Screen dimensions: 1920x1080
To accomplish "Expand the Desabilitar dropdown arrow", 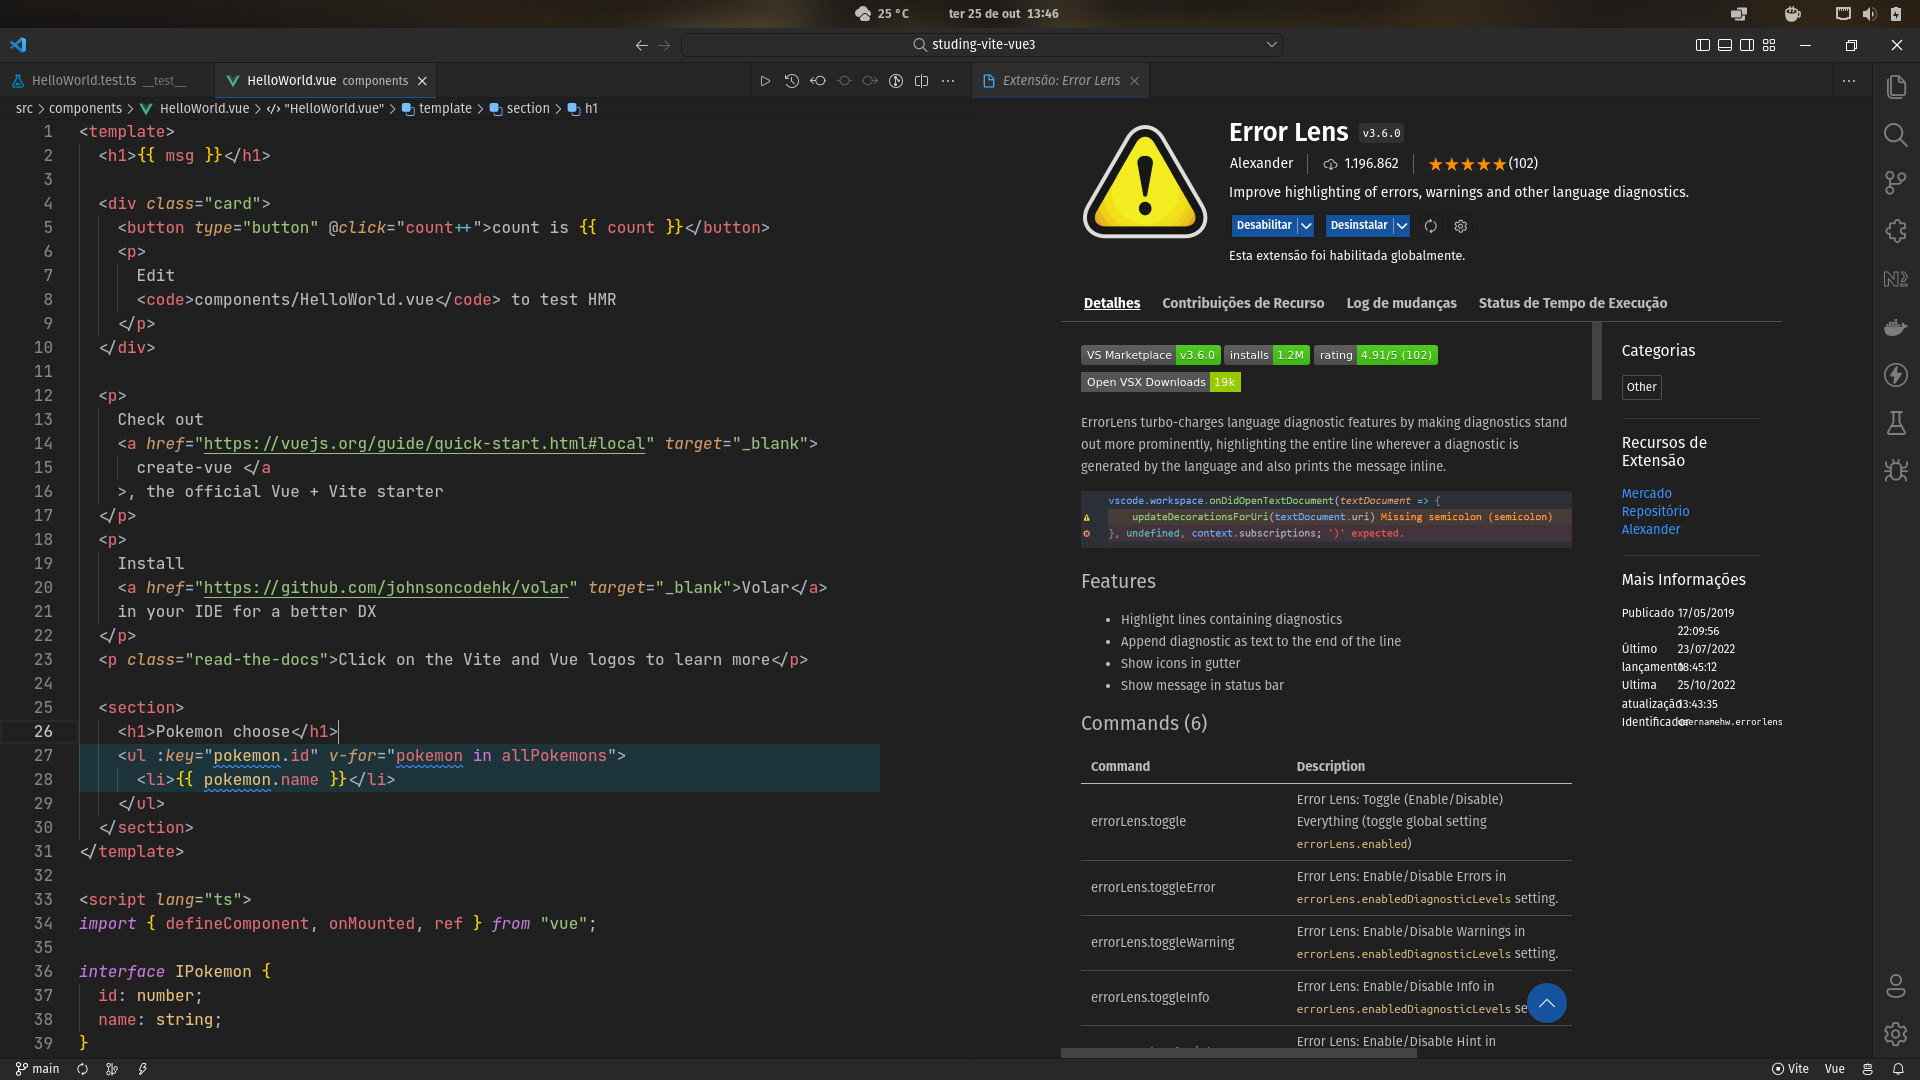I will tap(1308, 226).
